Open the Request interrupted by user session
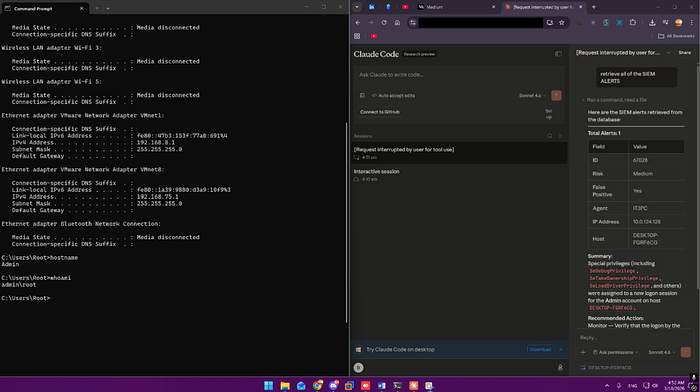Viewport: 700px width, 392px height. tap(459, 153)
